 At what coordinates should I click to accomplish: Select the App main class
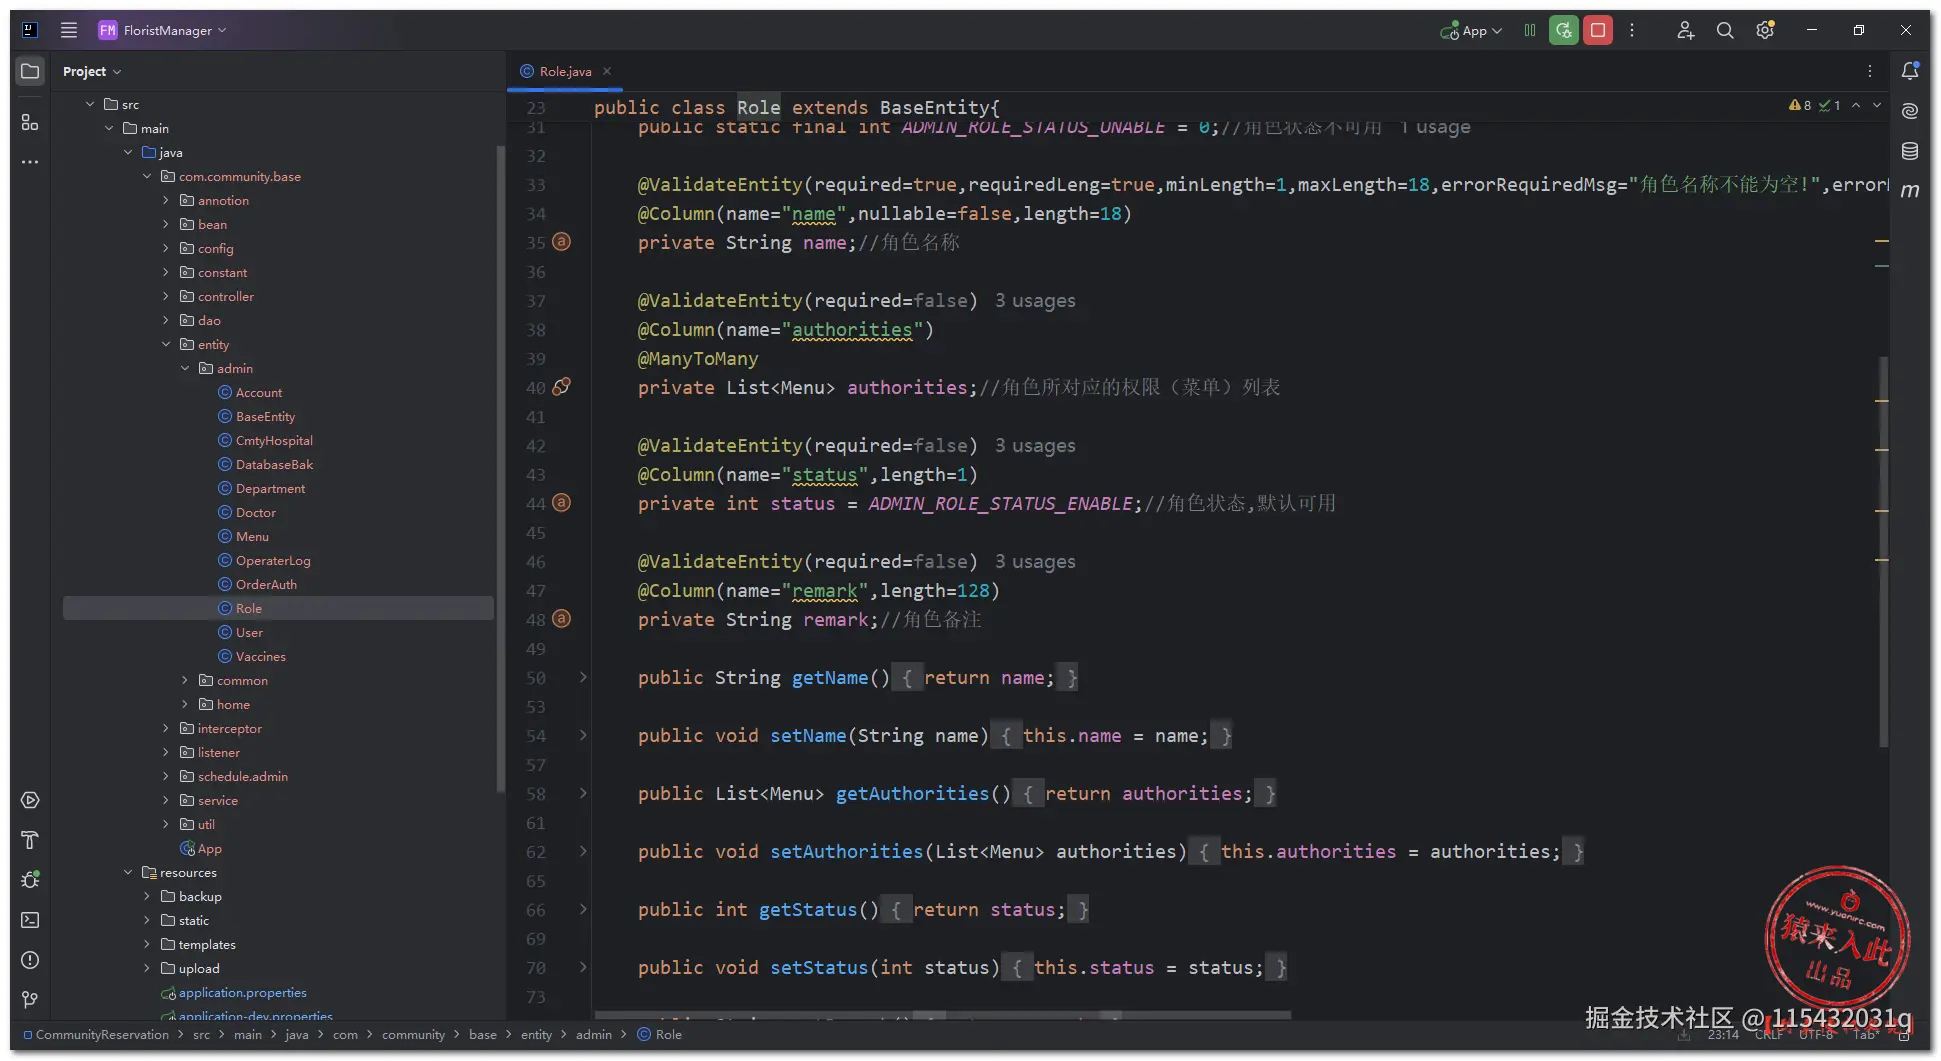[x=209, y=848]
